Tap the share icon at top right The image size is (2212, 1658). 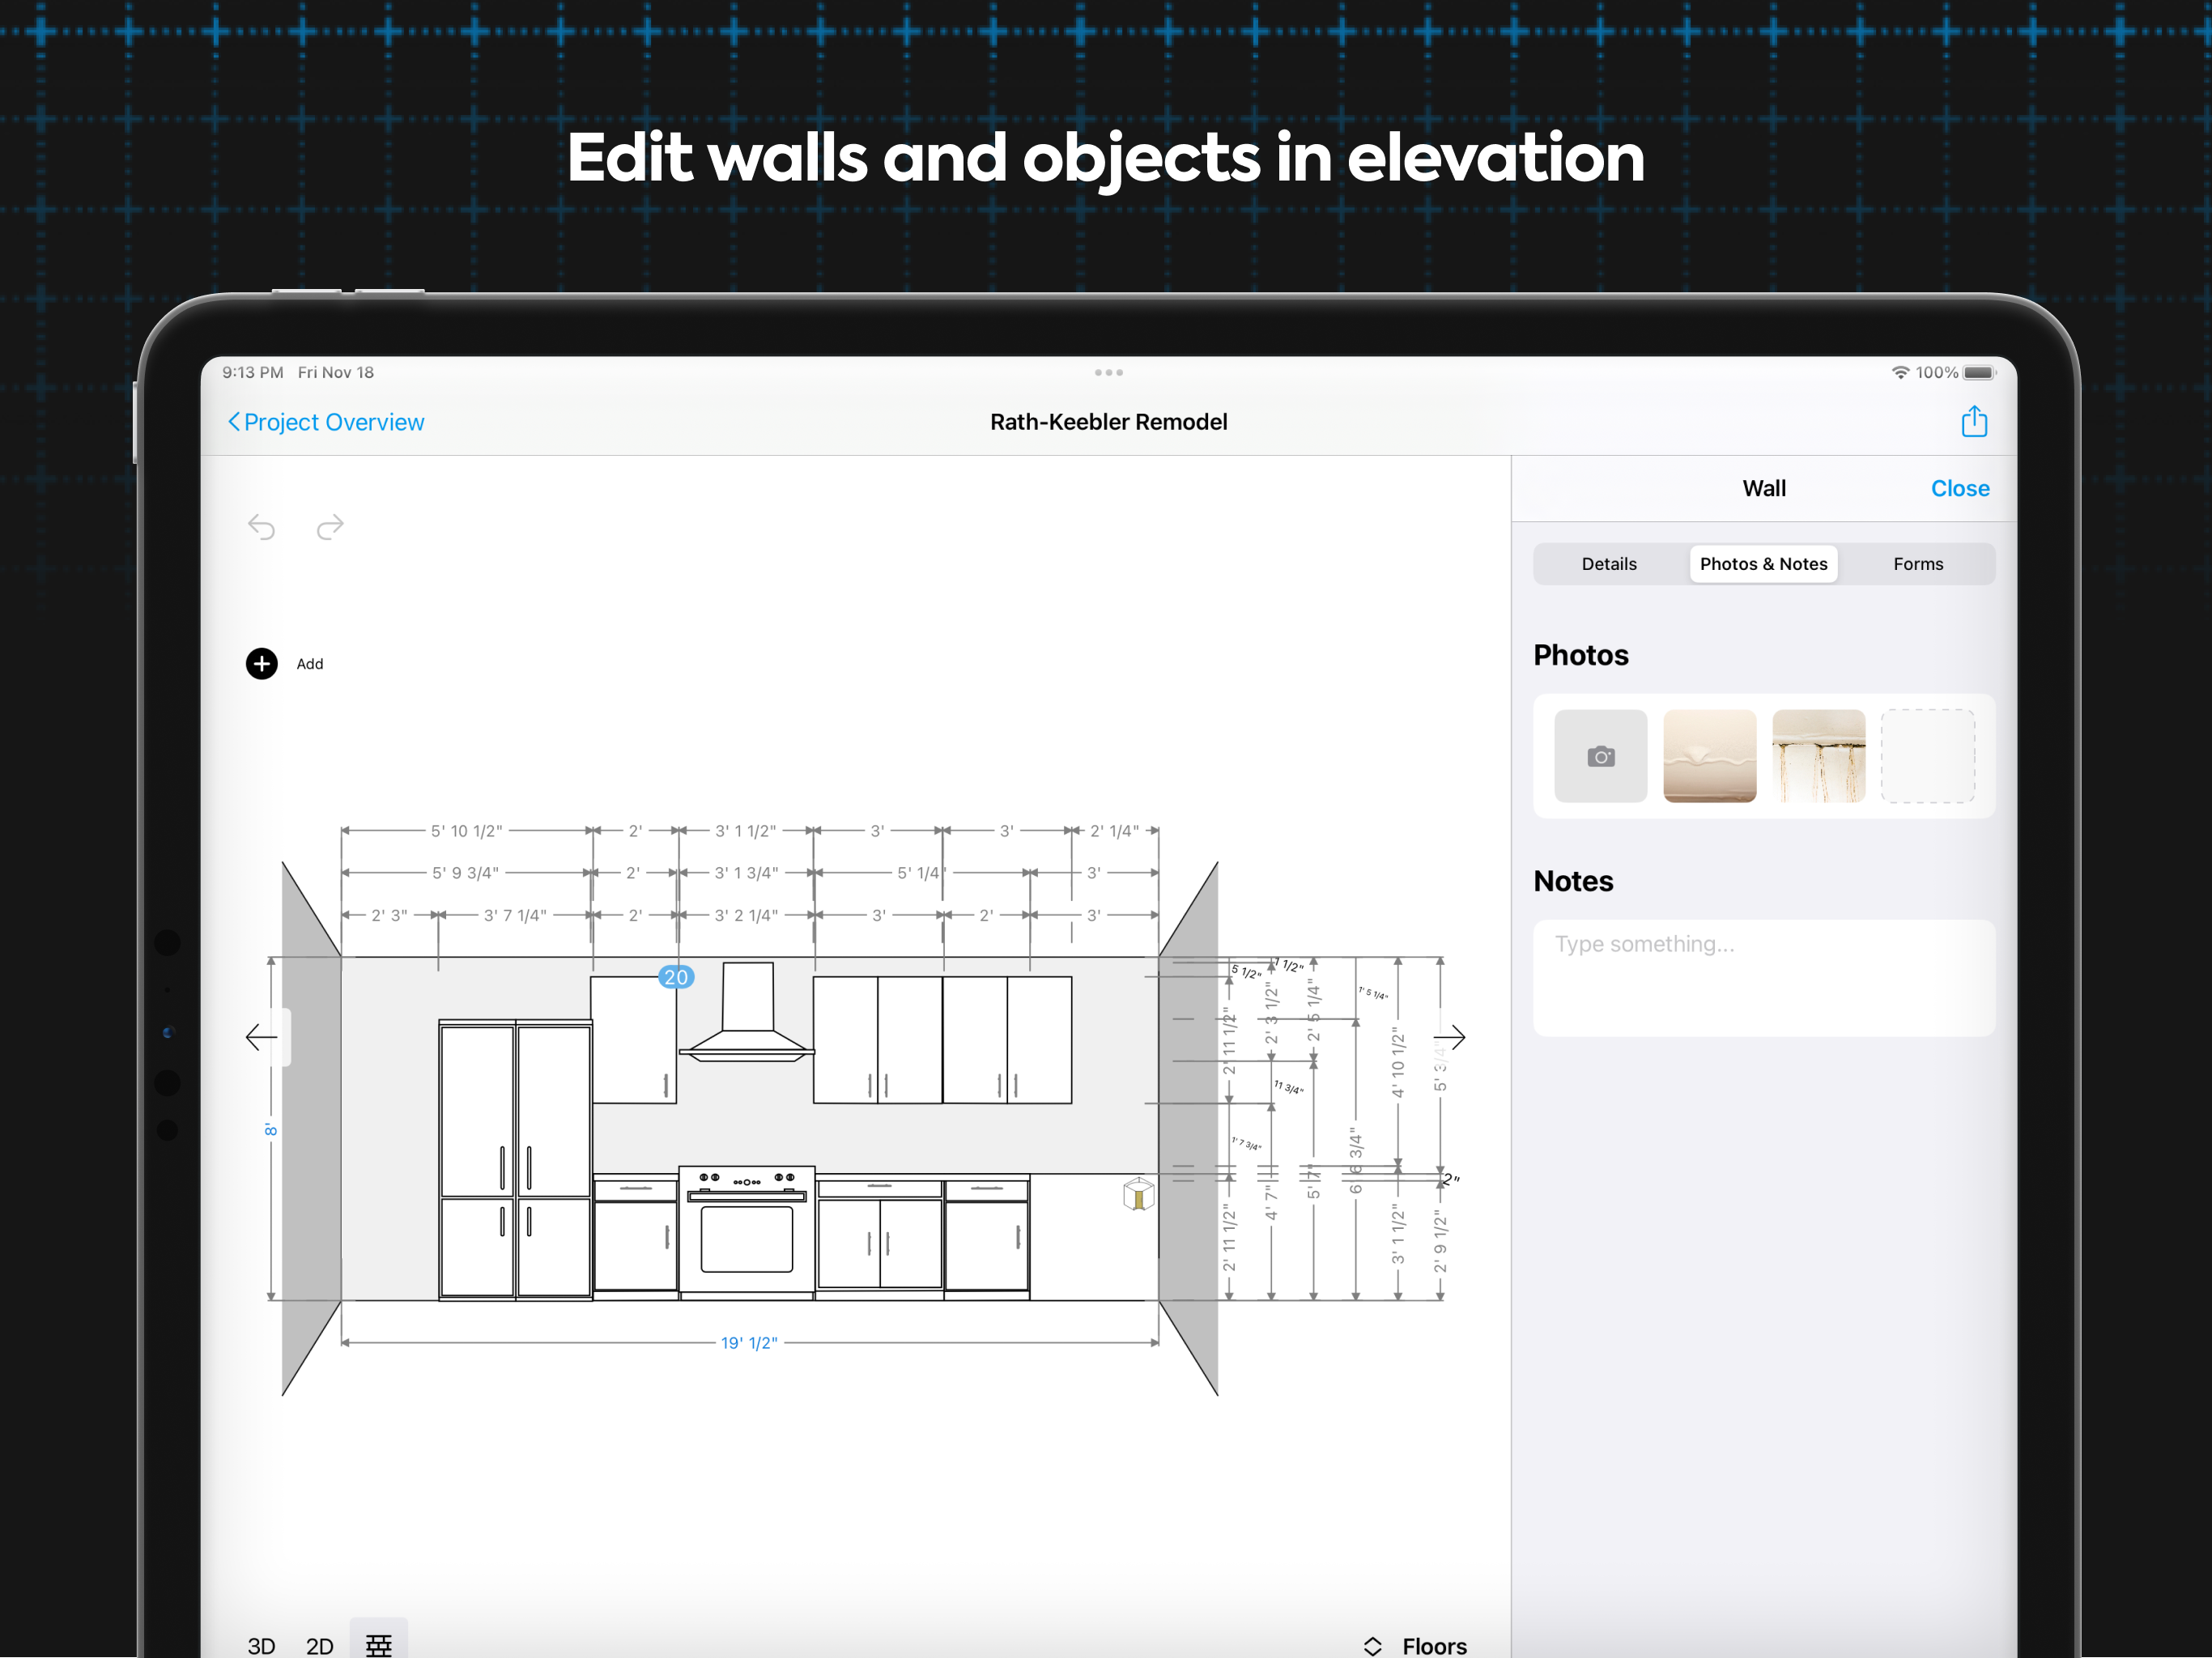click(1973, 422)
